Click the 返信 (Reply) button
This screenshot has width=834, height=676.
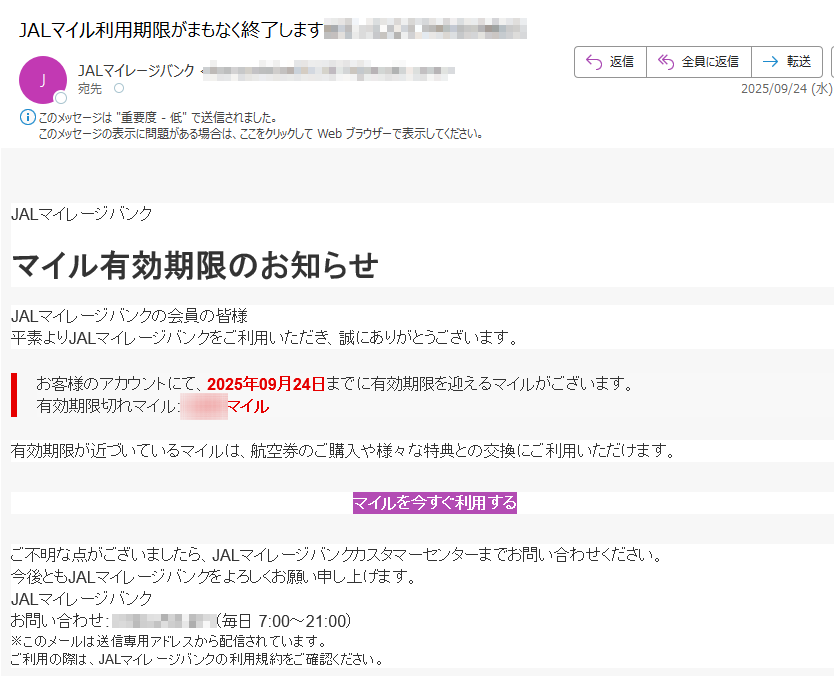(610, 62)
